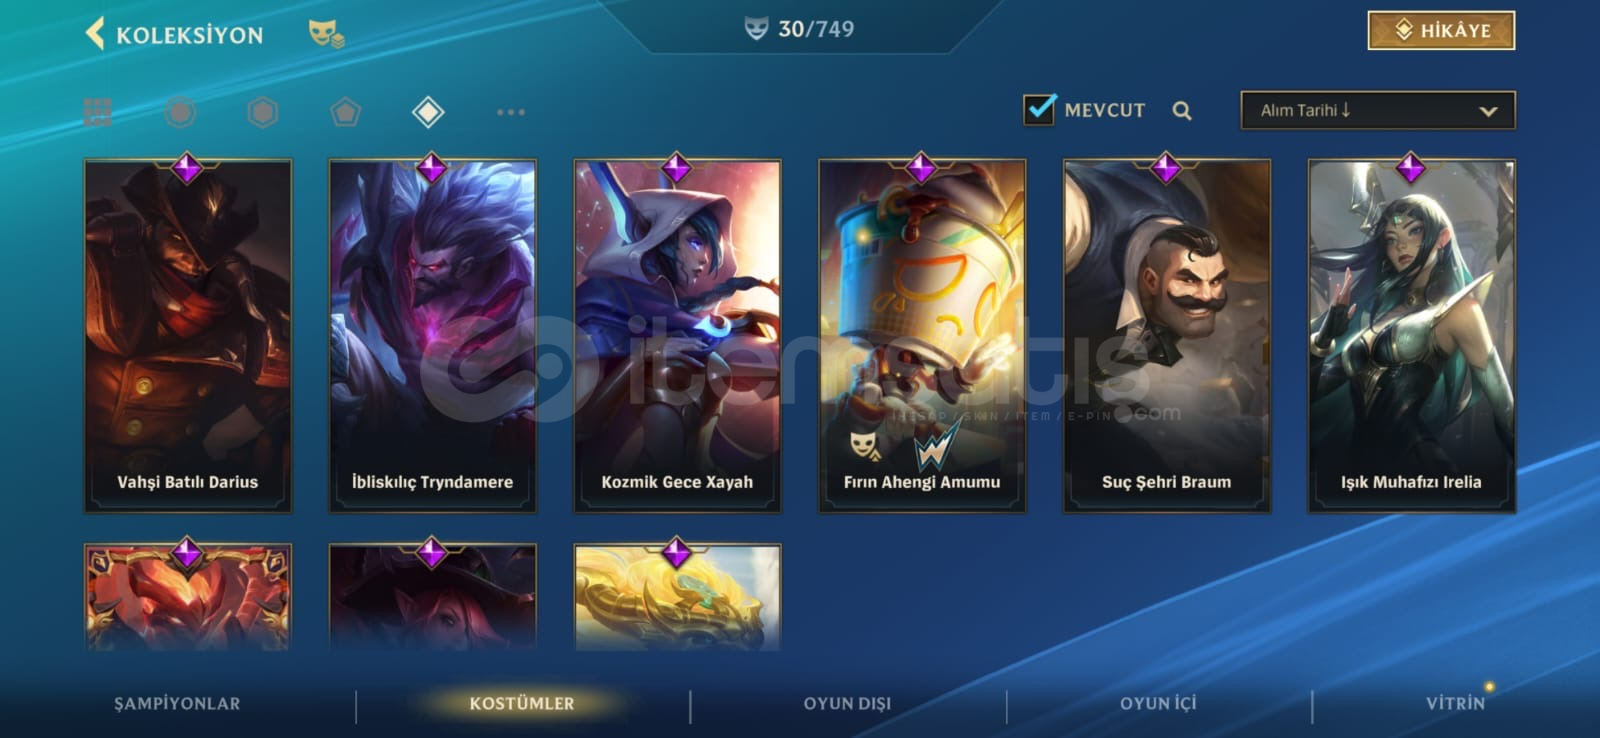Switch to the Şampiyonlar tab
Viewport: 1600px width, 738px height.
point(177,703)
